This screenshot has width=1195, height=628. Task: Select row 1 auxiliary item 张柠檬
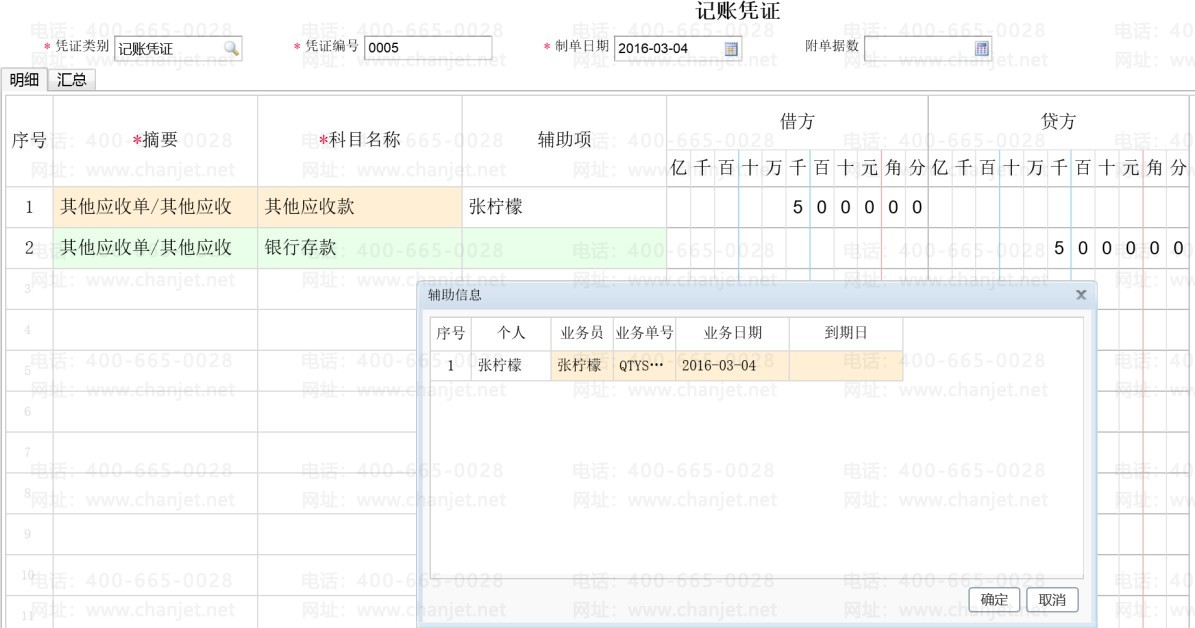(564, 207)
